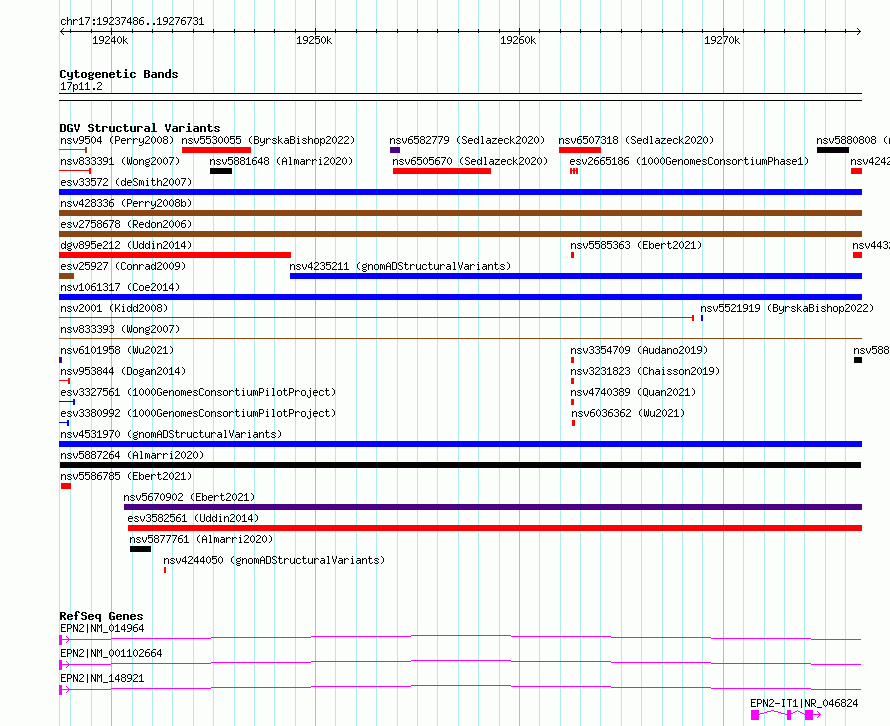Select the EPN2-IT1|NR_046824 gene label
This screenshot has height=726, width=890.
point(804,703)
